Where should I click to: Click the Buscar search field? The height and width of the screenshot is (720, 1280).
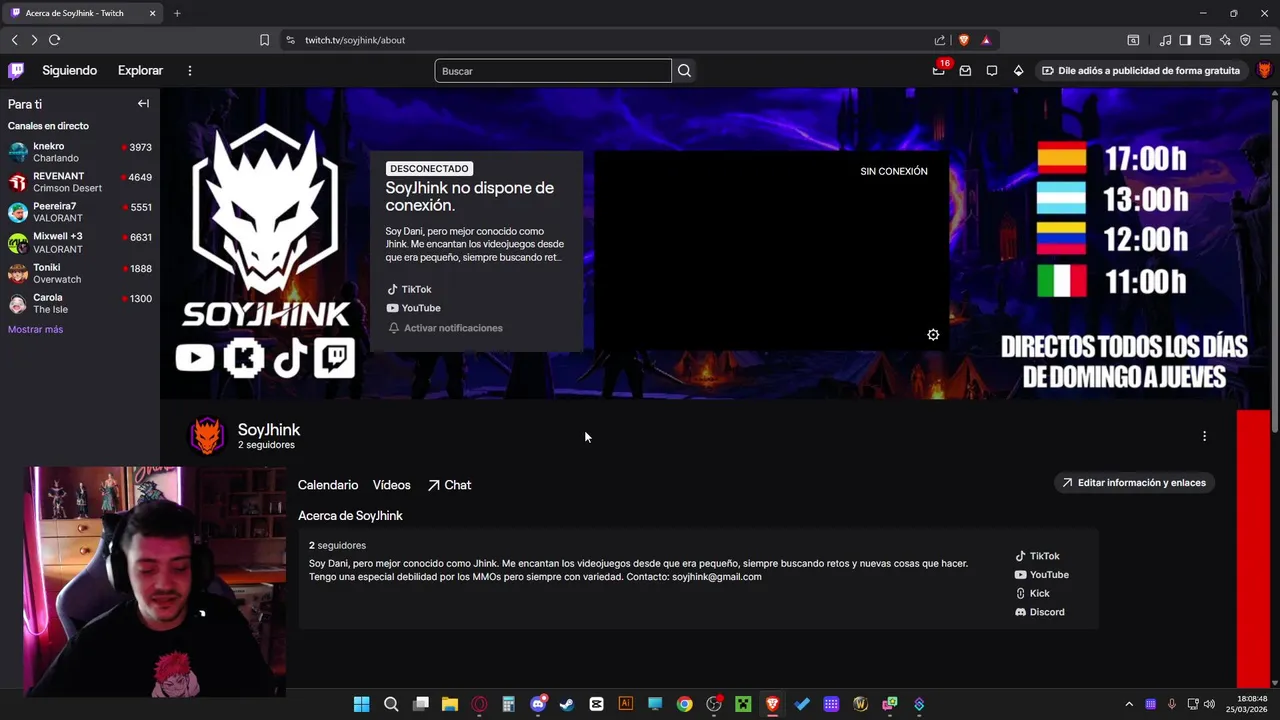[x=553, y=71]
